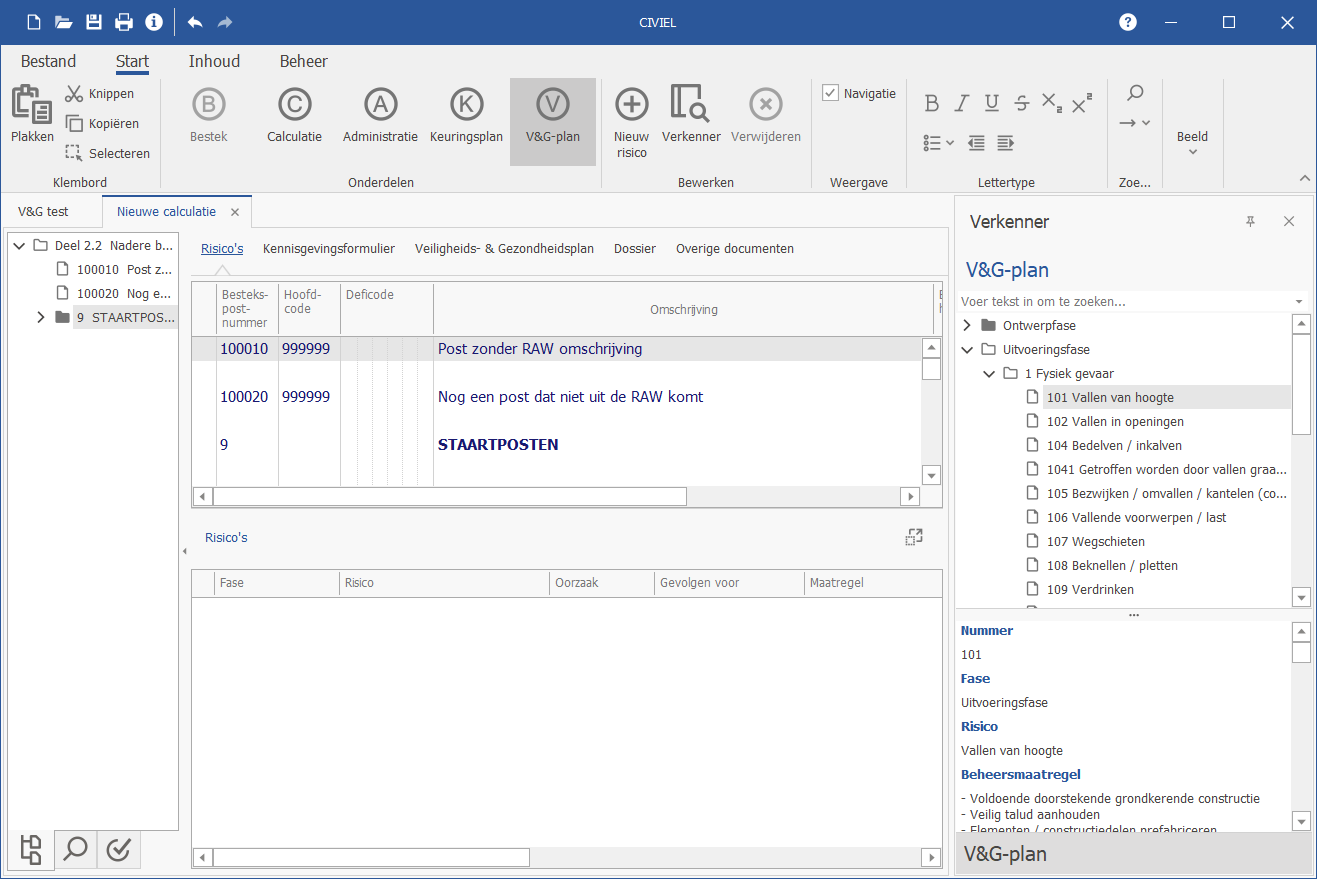Maximize the lower Risico's section
Screen dimensions: 1317x879
pyautogui.click(x=913, y=538)
